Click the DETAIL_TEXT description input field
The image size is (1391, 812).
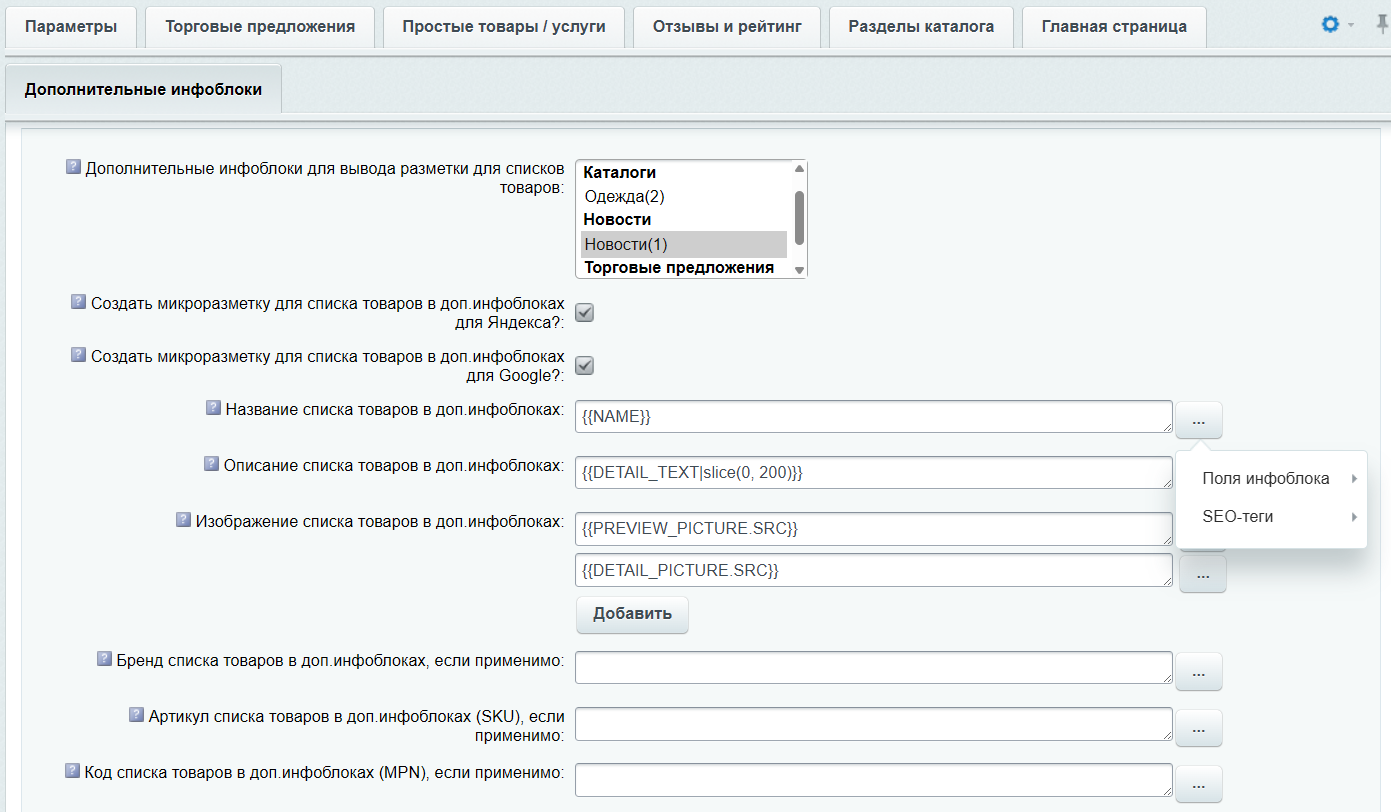(x=874, y=473)
